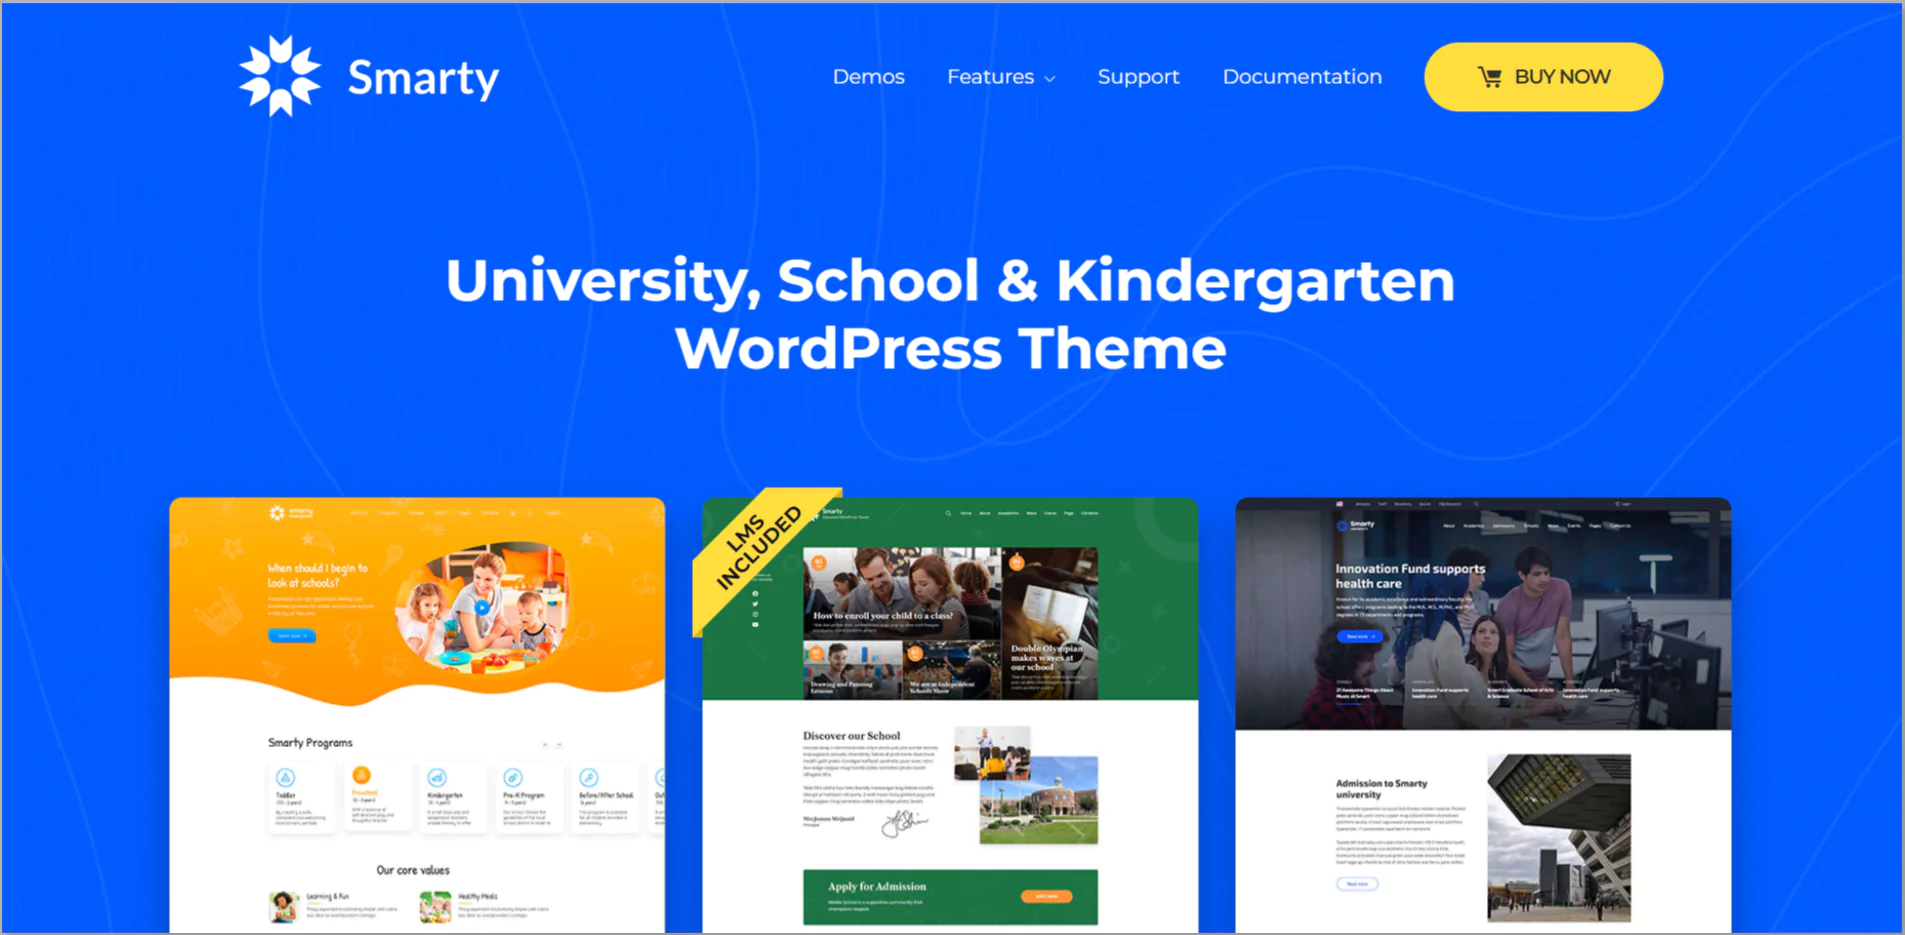Open the Documentation link
Image resolution: width=1905 pixels, height=935 pixels.
pos(1302,77)
